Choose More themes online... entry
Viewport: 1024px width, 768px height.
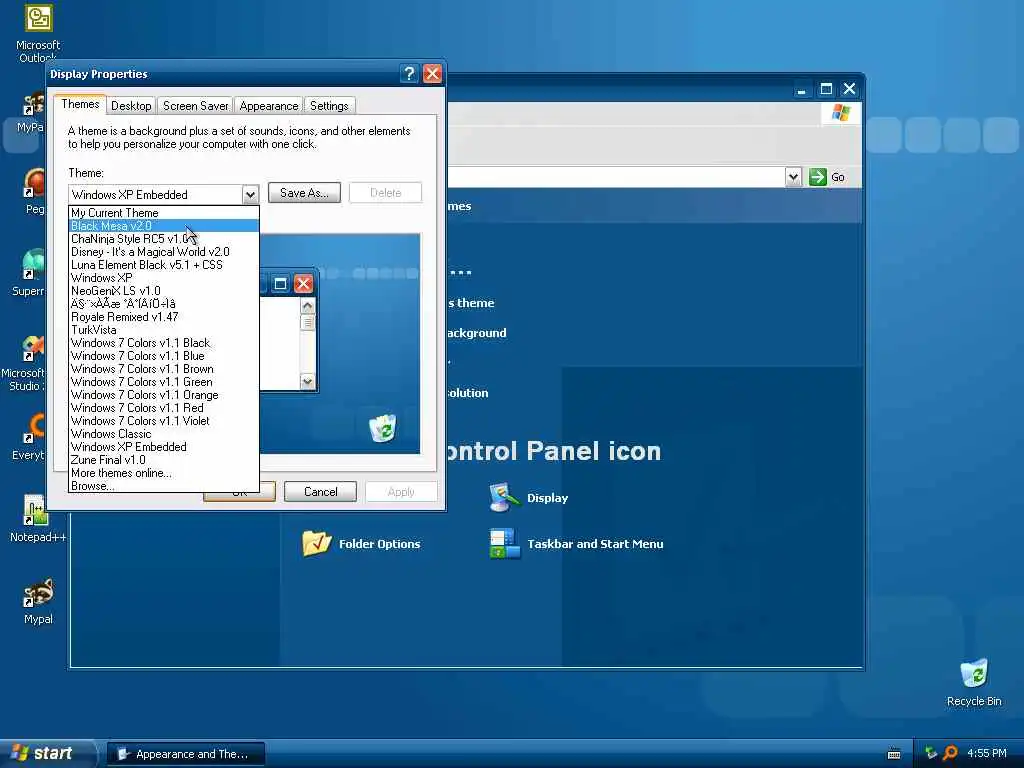pos(164,473)
